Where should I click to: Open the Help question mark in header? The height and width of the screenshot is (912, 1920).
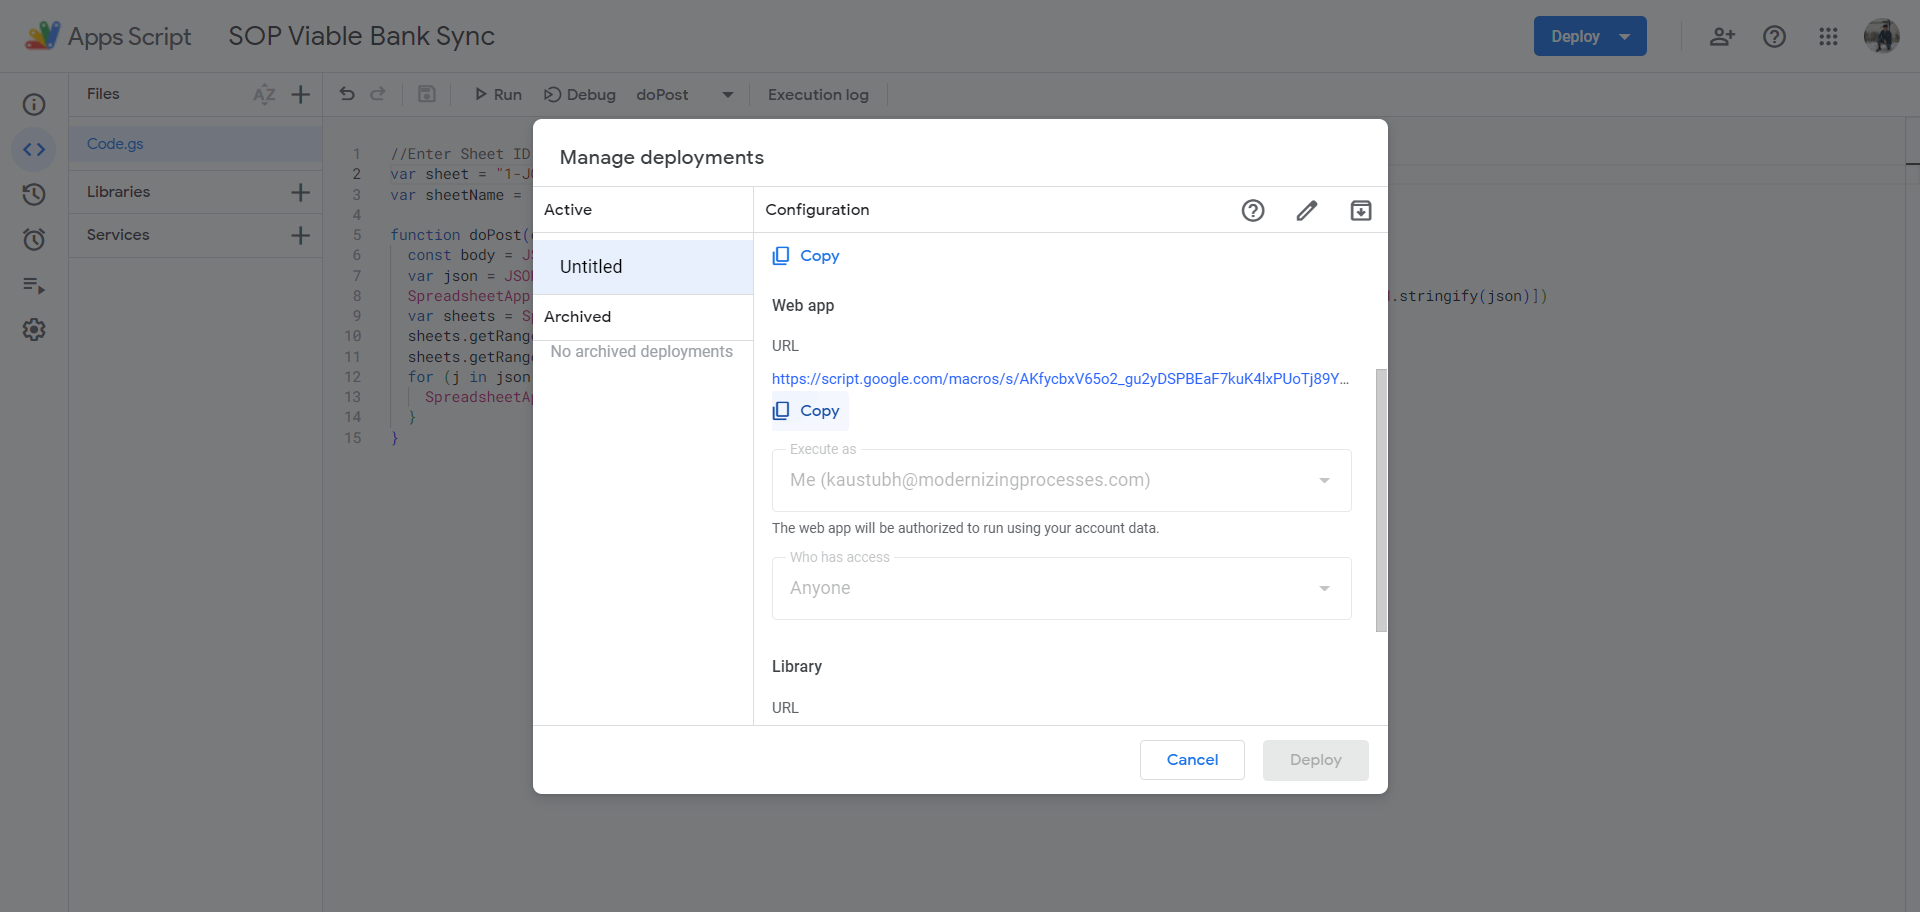1774,37
